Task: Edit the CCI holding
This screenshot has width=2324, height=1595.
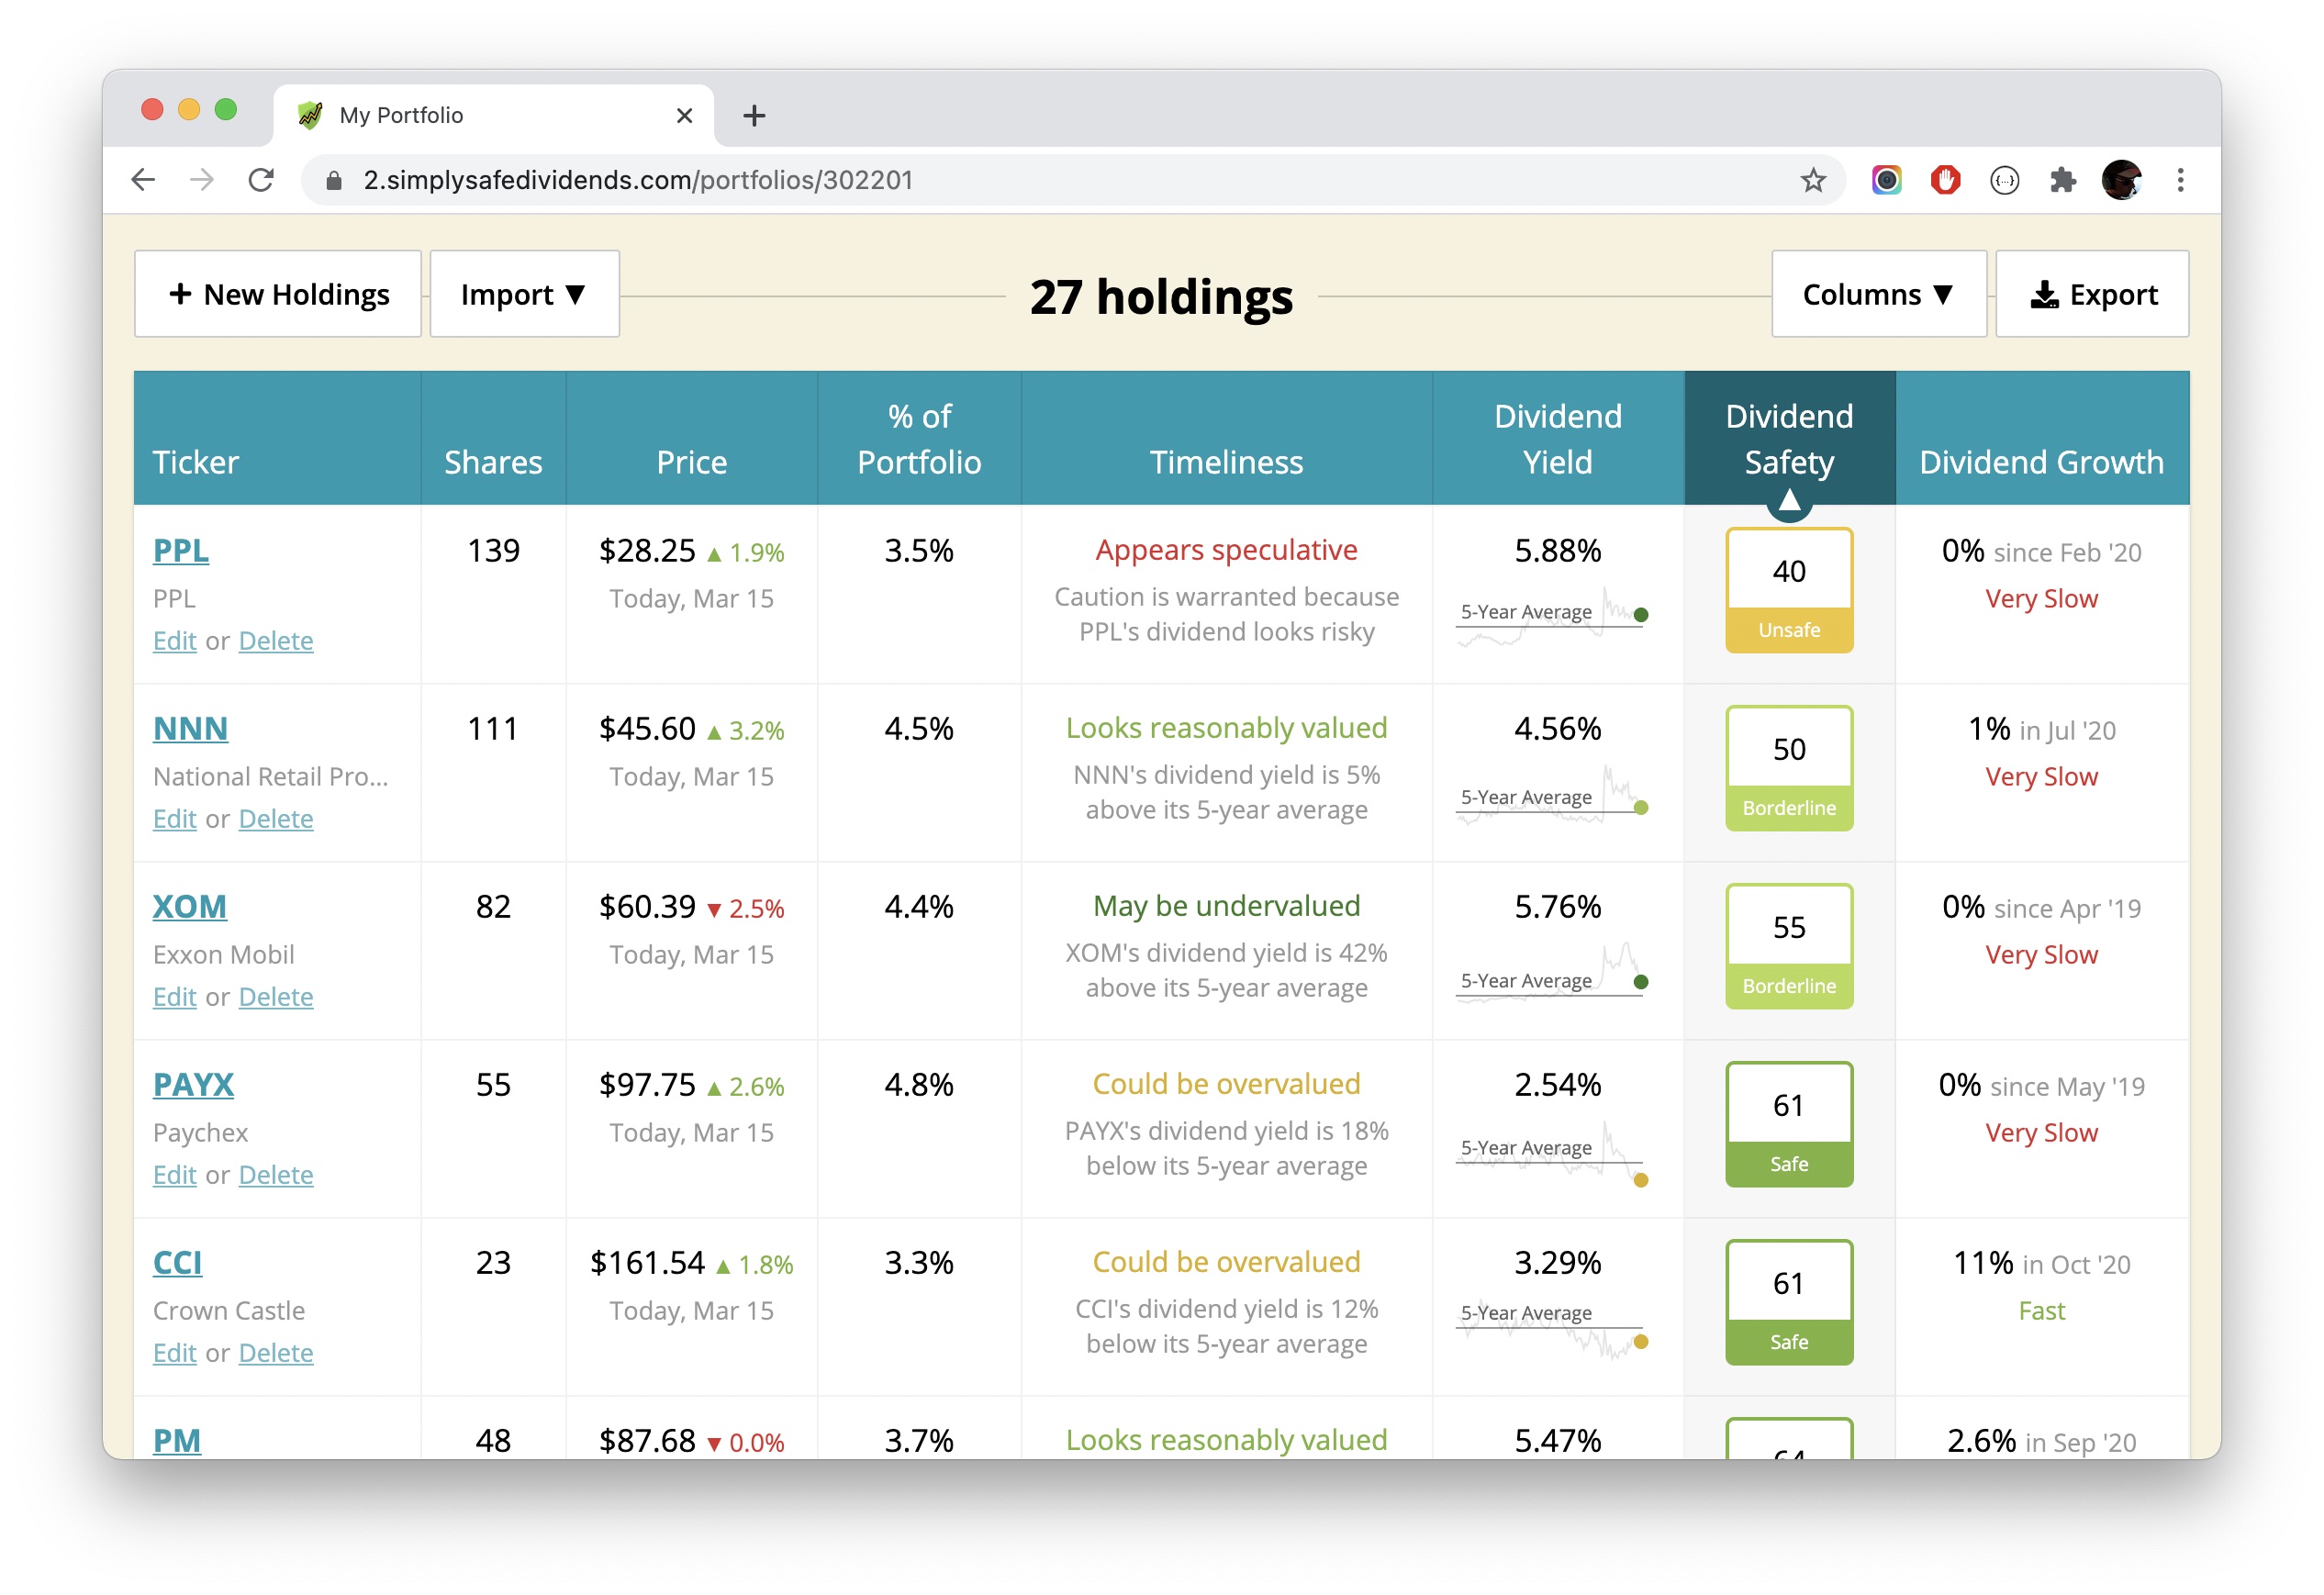Action: tap(174, 1353)
